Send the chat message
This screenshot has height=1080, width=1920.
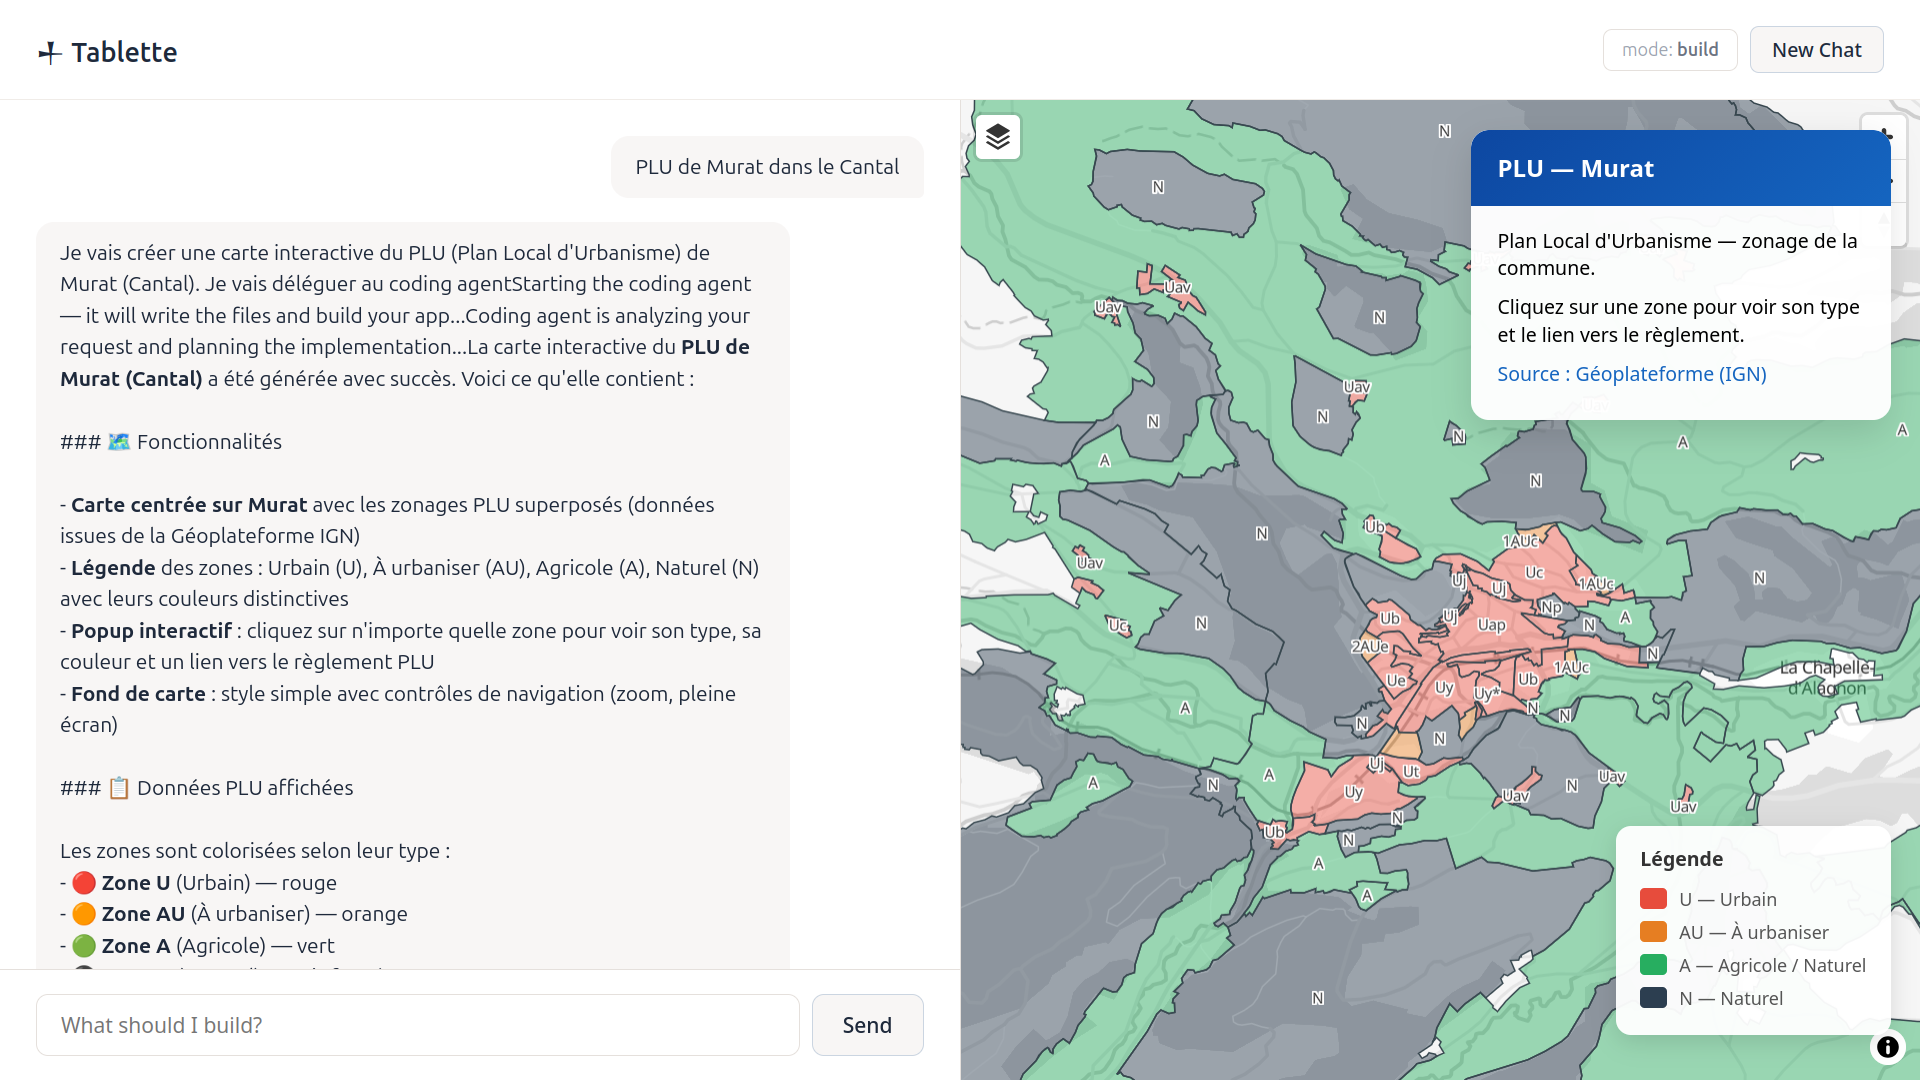coord(867,1025)
